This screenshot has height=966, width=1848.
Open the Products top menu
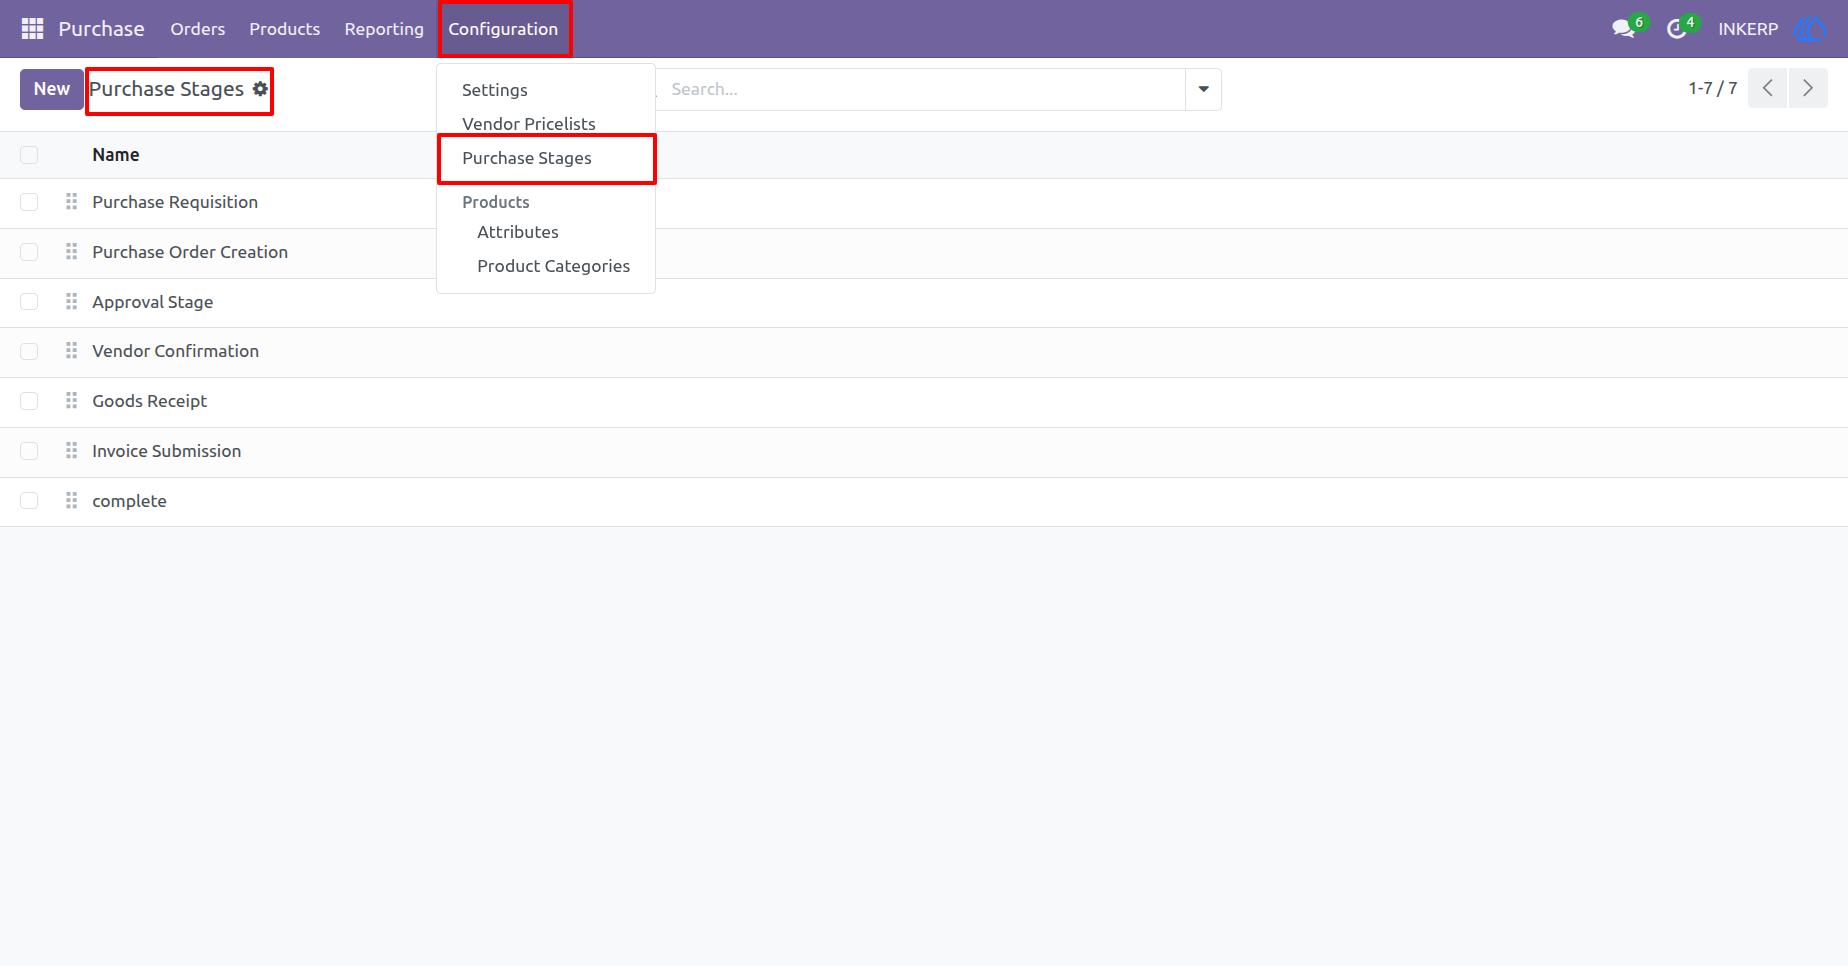pos(285,29)
